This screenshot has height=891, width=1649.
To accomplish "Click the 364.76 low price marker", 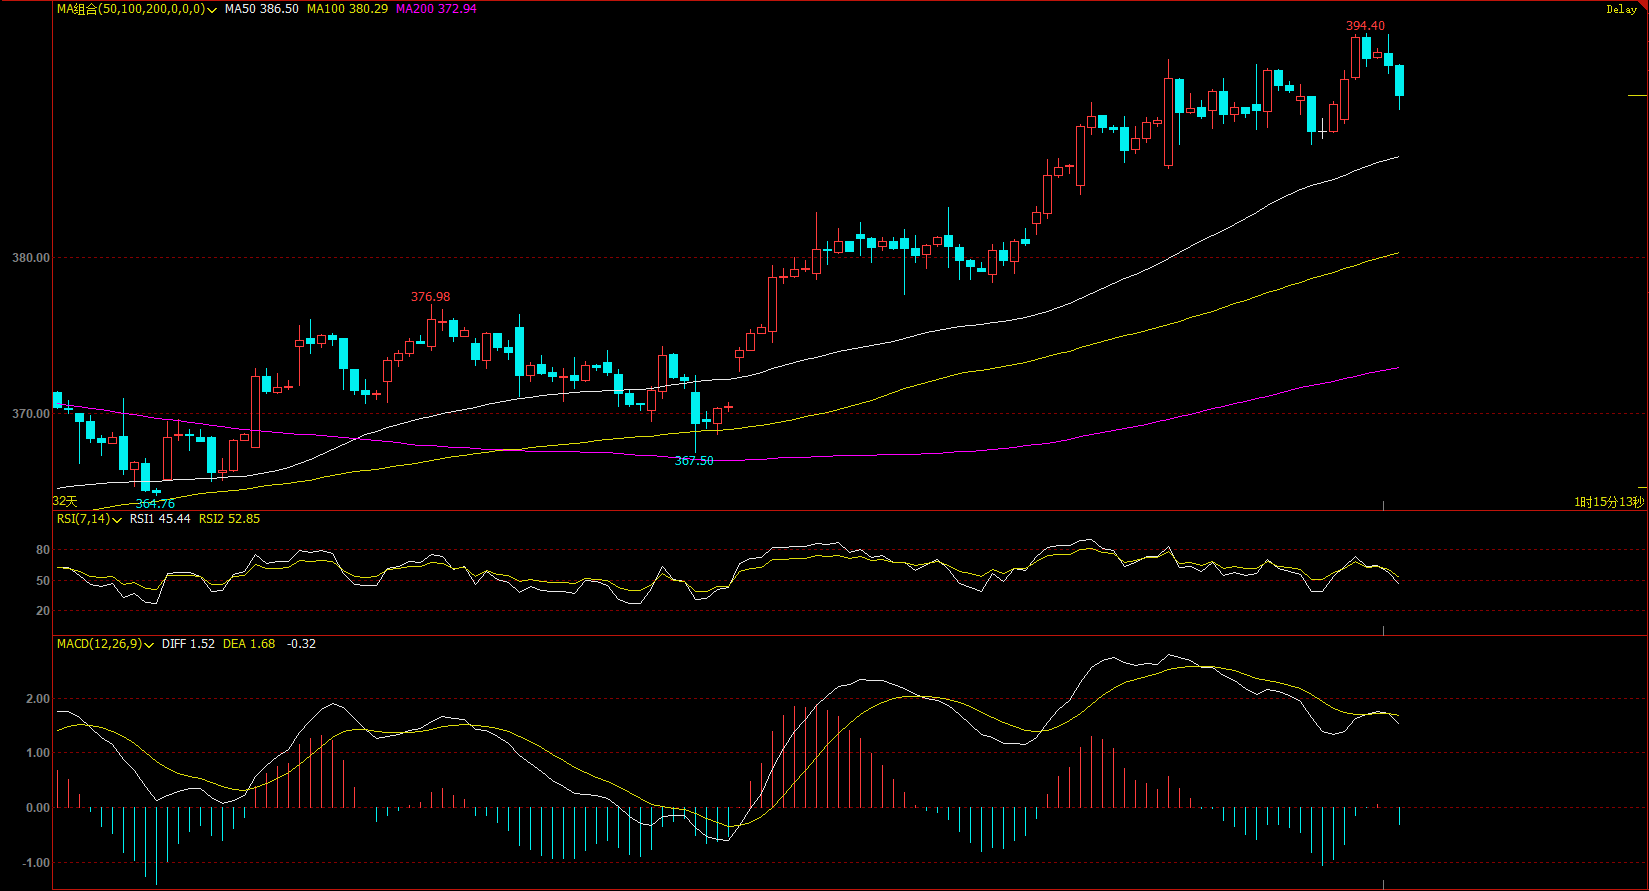I will 155,504.
